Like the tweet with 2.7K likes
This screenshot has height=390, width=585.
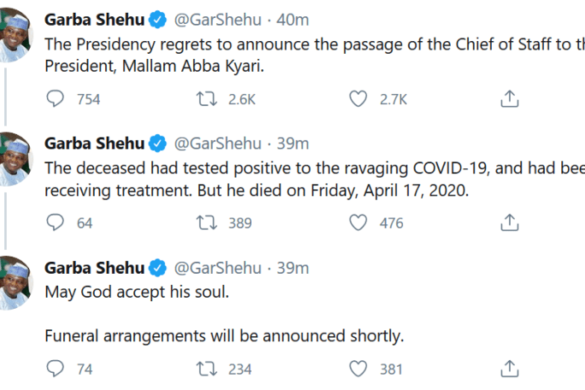click(x=358, y=99)
